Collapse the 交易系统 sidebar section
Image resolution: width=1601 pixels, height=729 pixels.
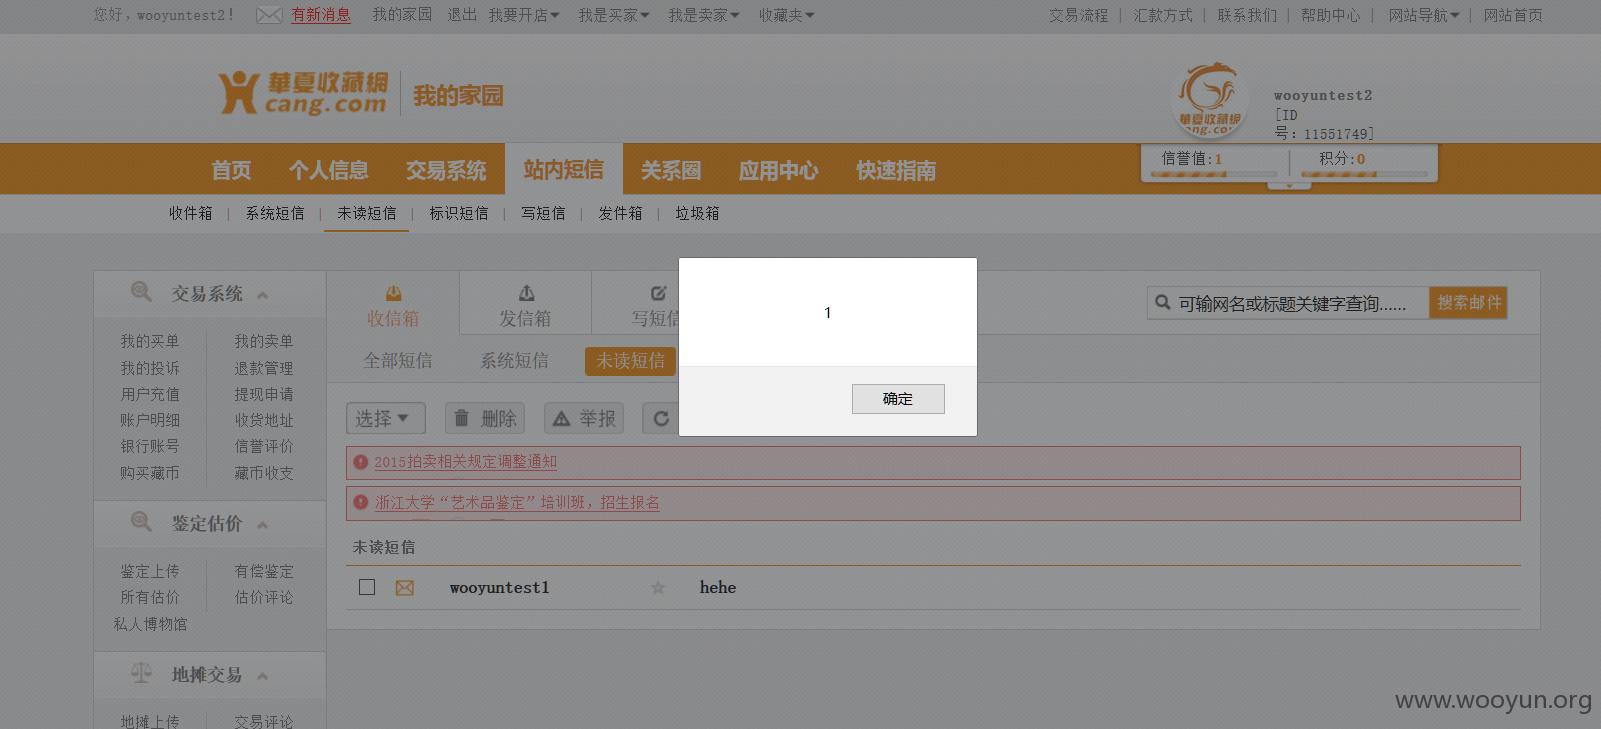point(263,295)
